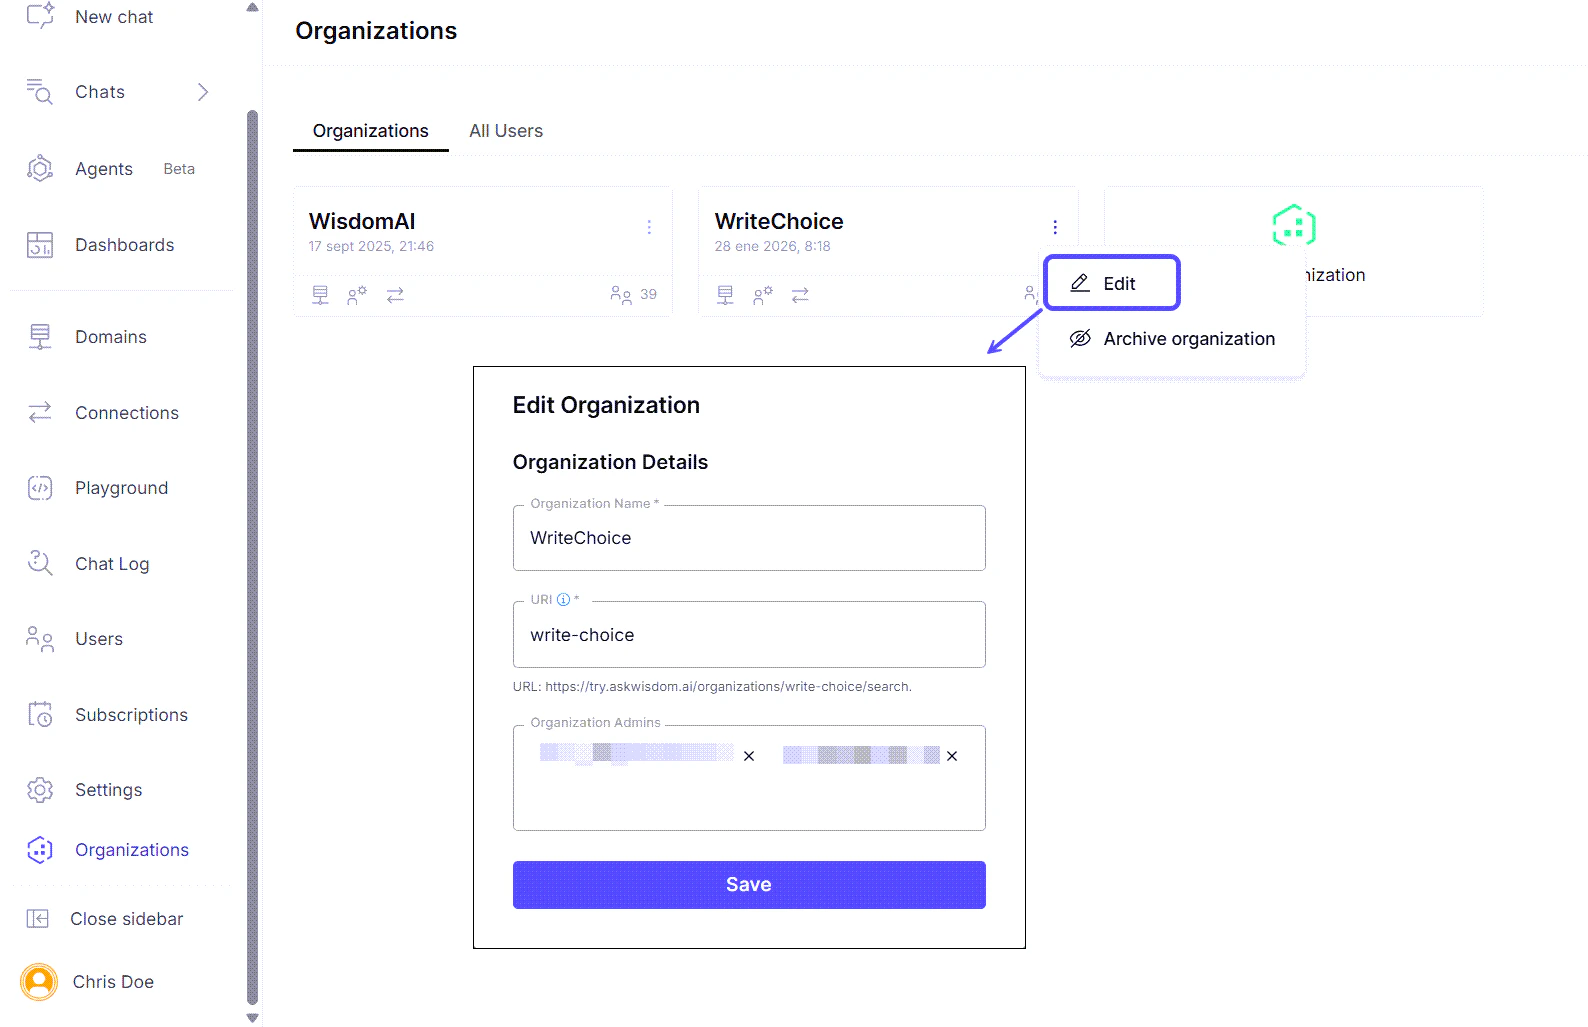Click the connections arrows icon on WriteChoice card

[800, 294]
